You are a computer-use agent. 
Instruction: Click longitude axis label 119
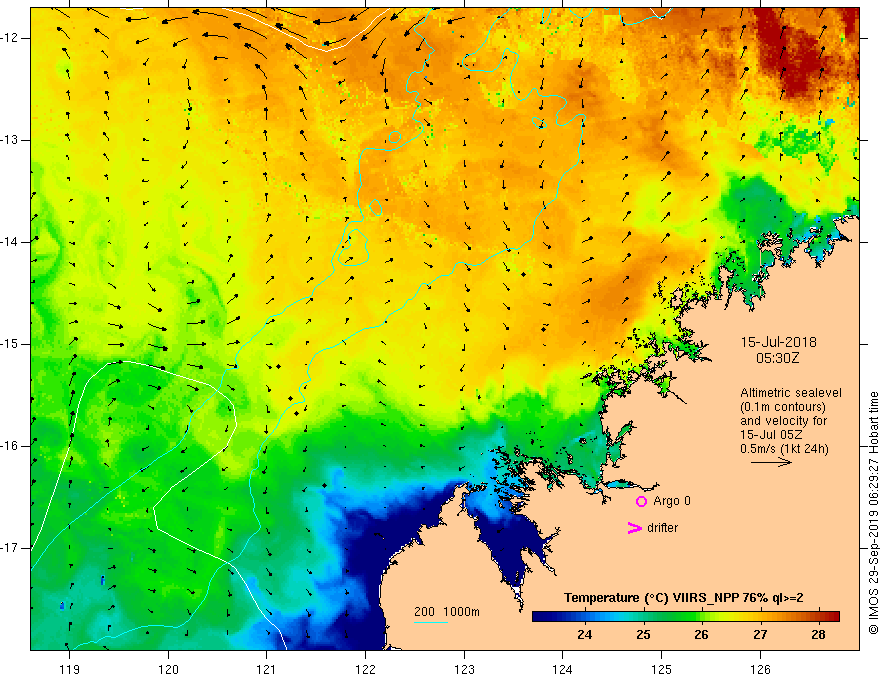(x=70, y=669)
